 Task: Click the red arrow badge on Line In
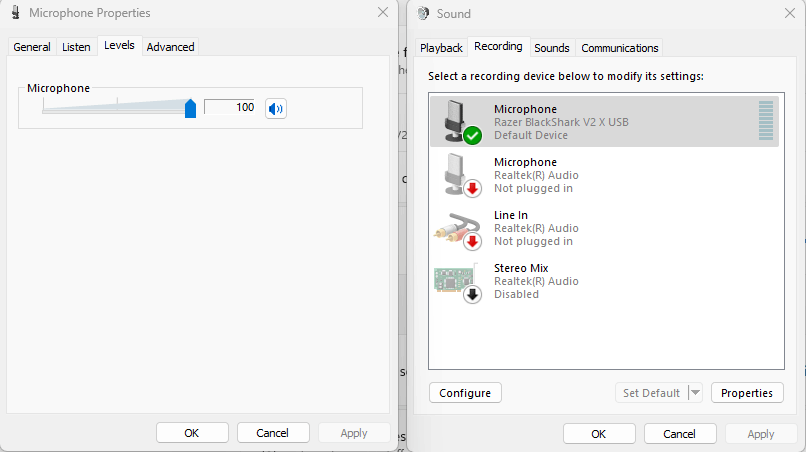[472, 242]
